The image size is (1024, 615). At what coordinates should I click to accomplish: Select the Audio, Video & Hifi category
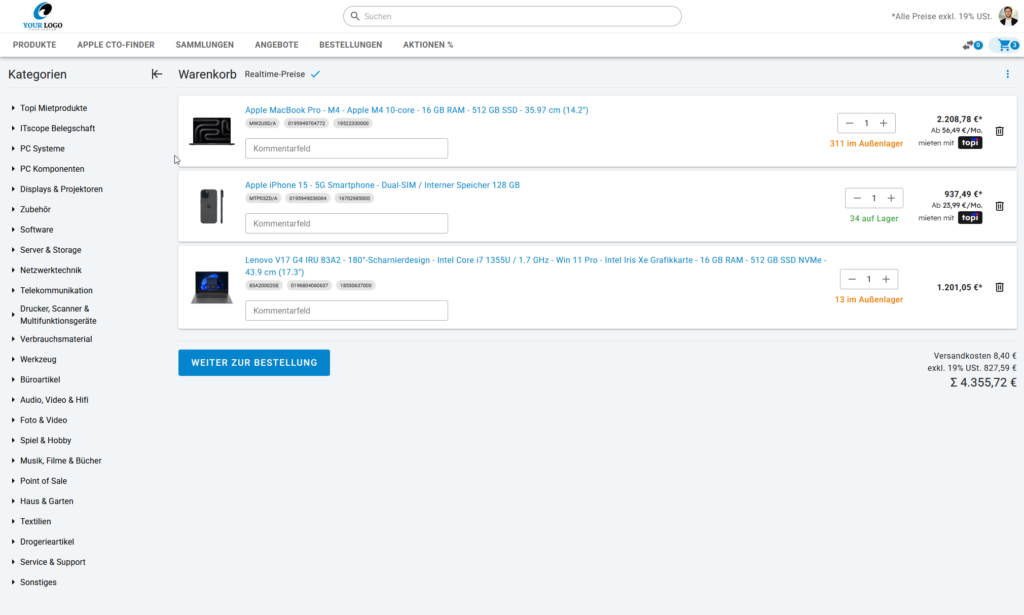pos(54,400)
